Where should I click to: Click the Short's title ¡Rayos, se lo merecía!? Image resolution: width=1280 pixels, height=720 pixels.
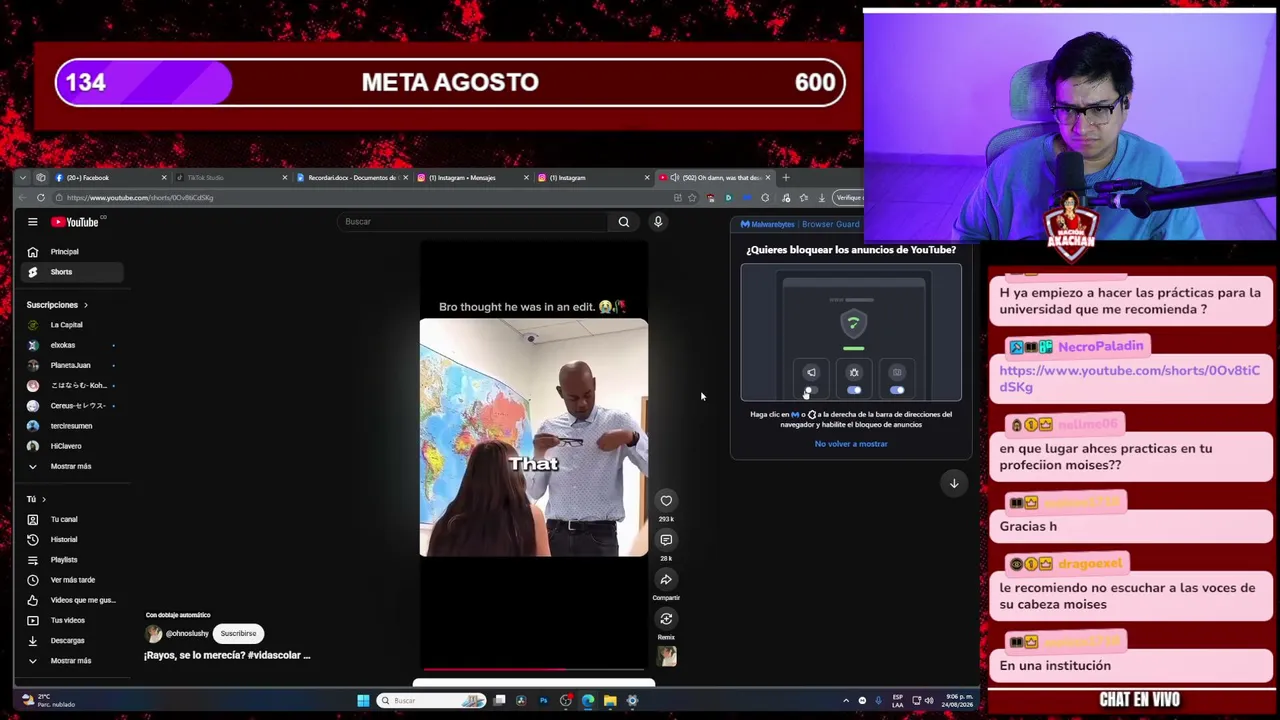point(227,655)
